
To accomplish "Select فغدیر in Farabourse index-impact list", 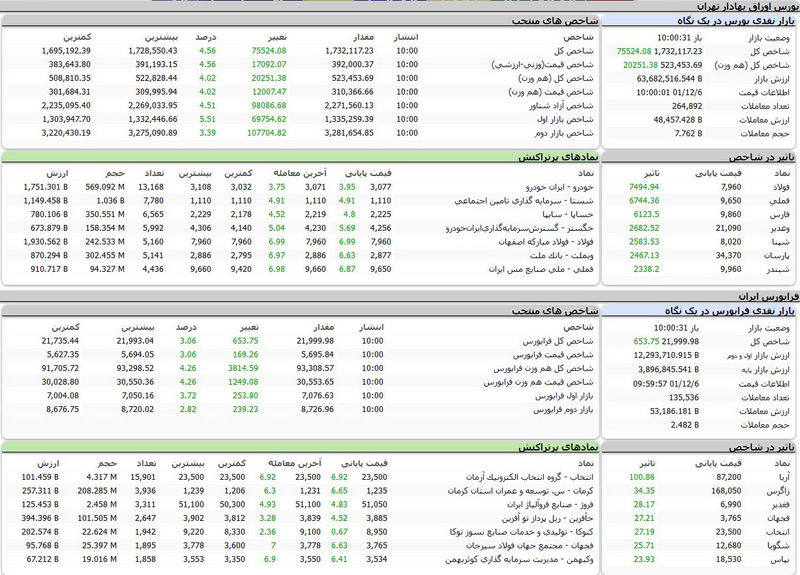I will [781, 505].
